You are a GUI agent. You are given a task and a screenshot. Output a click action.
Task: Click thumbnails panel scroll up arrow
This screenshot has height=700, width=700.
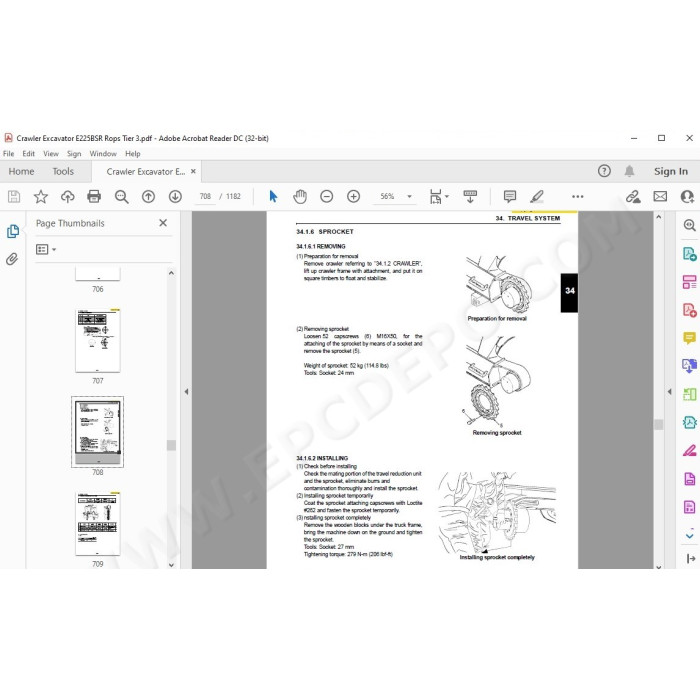pos(171,273)
